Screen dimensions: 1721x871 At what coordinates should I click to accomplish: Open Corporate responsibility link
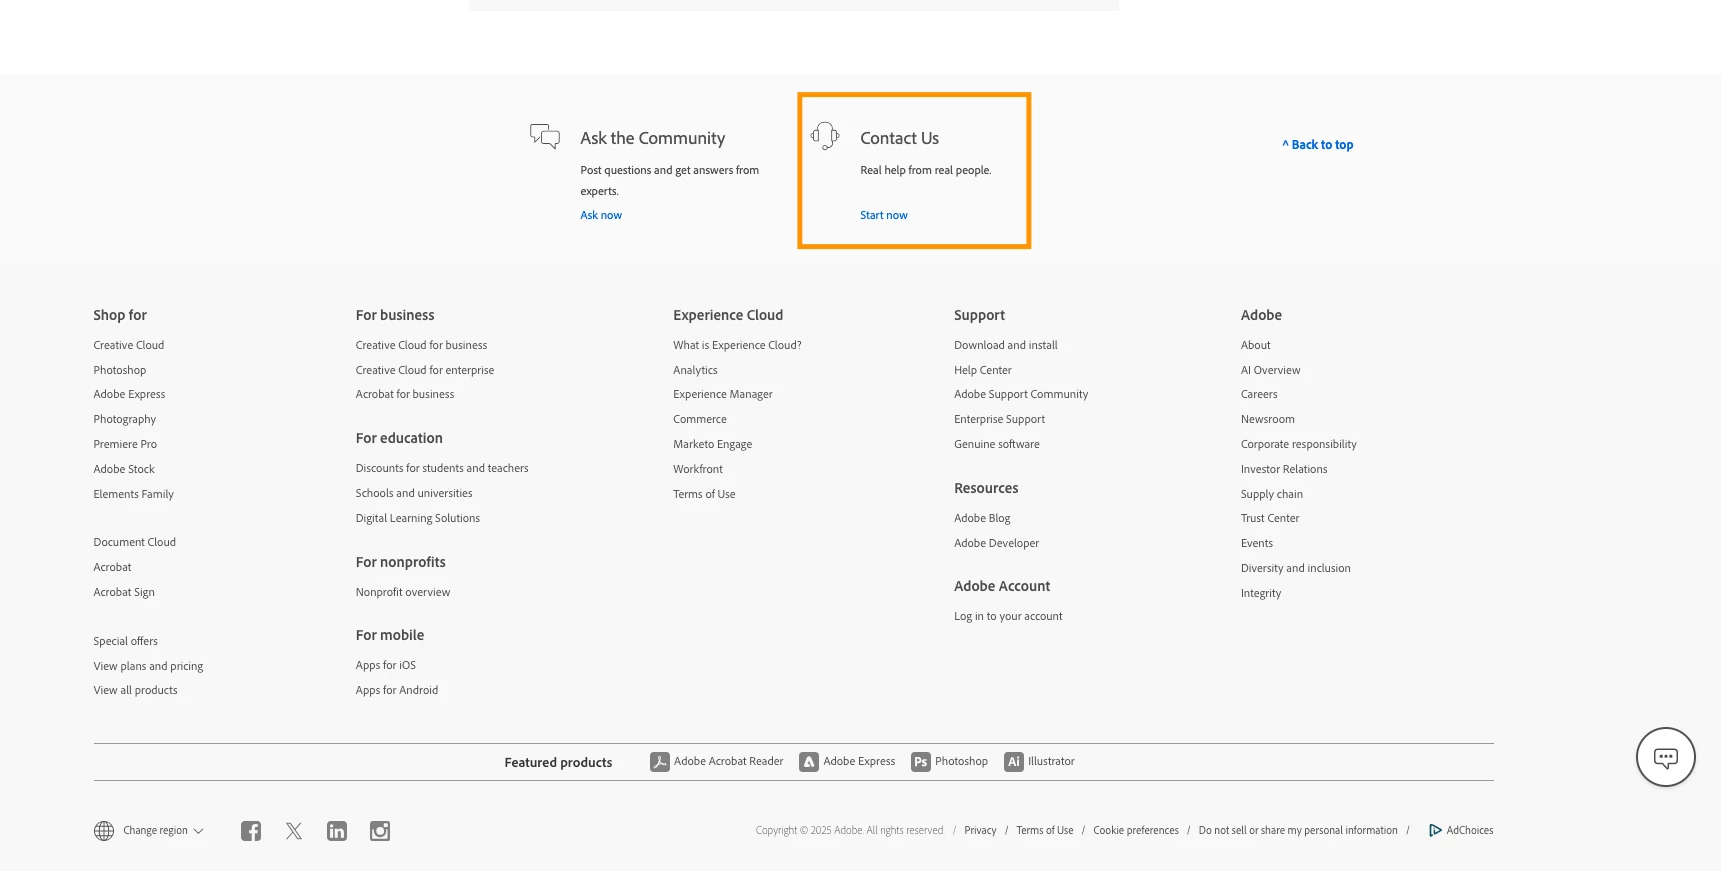1299,444
